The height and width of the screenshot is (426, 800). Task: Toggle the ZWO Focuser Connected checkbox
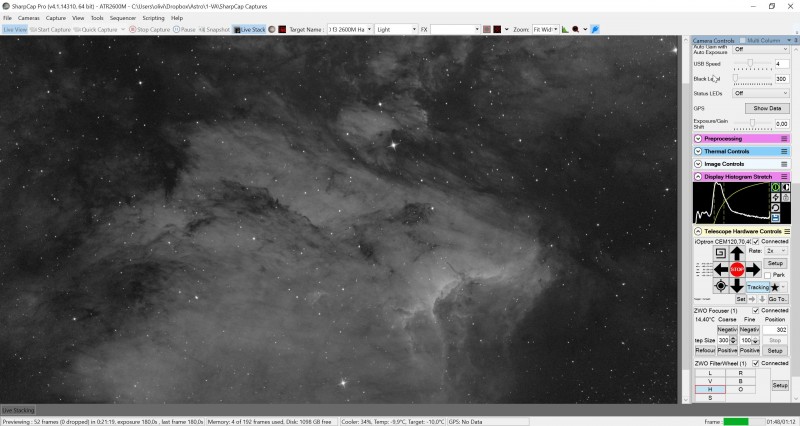coord(756,310)
